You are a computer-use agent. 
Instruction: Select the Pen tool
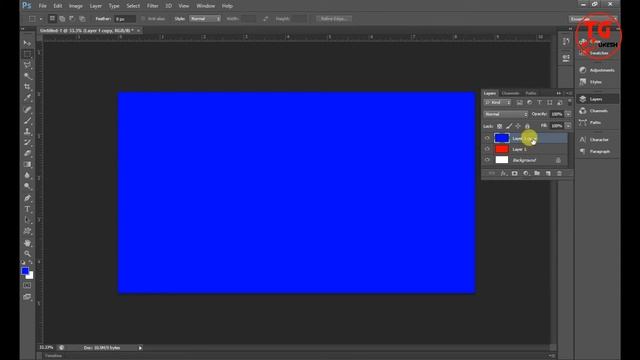point(27,198)
